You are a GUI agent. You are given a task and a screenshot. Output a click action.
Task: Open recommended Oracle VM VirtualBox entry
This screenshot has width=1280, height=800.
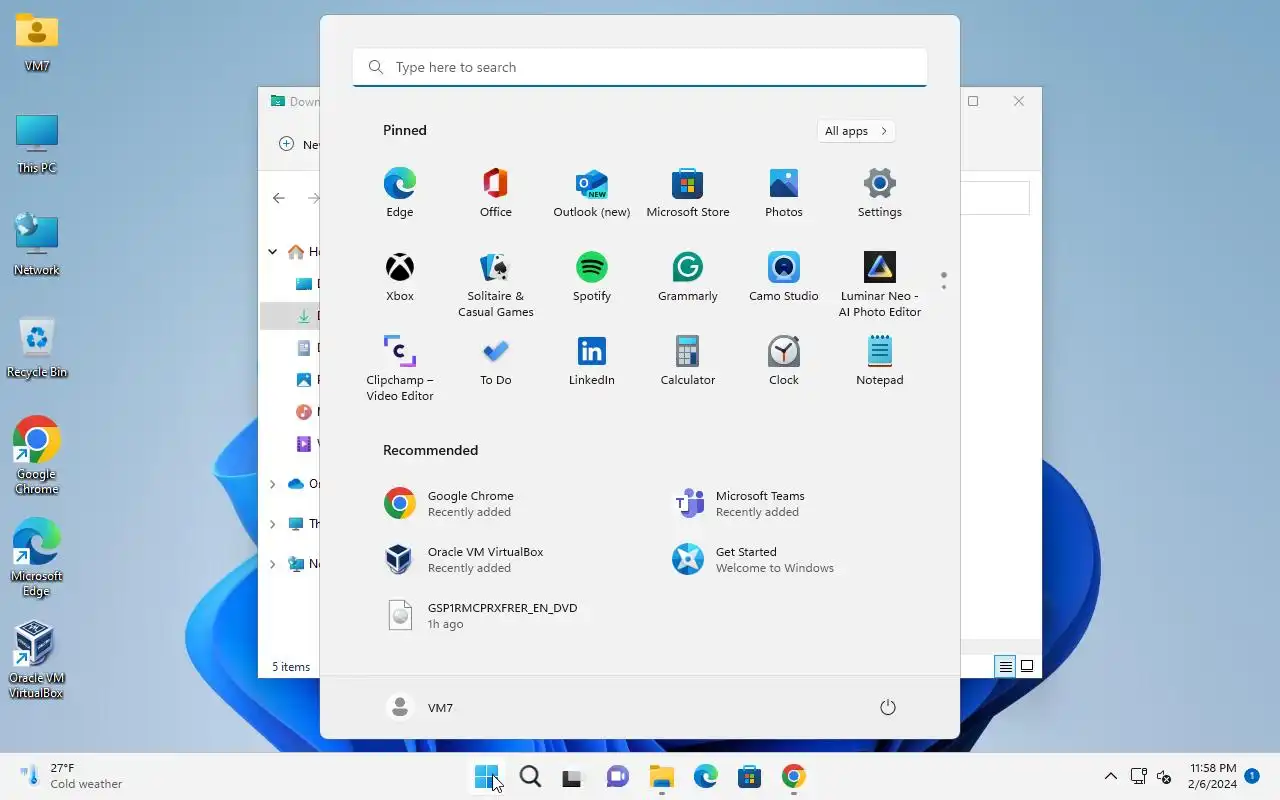495,559
